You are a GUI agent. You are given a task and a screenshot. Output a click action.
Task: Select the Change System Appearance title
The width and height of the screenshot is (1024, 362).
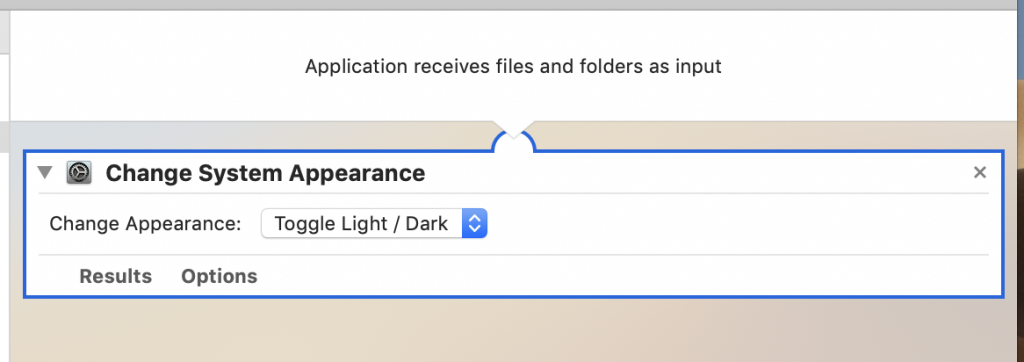[265, 173]
